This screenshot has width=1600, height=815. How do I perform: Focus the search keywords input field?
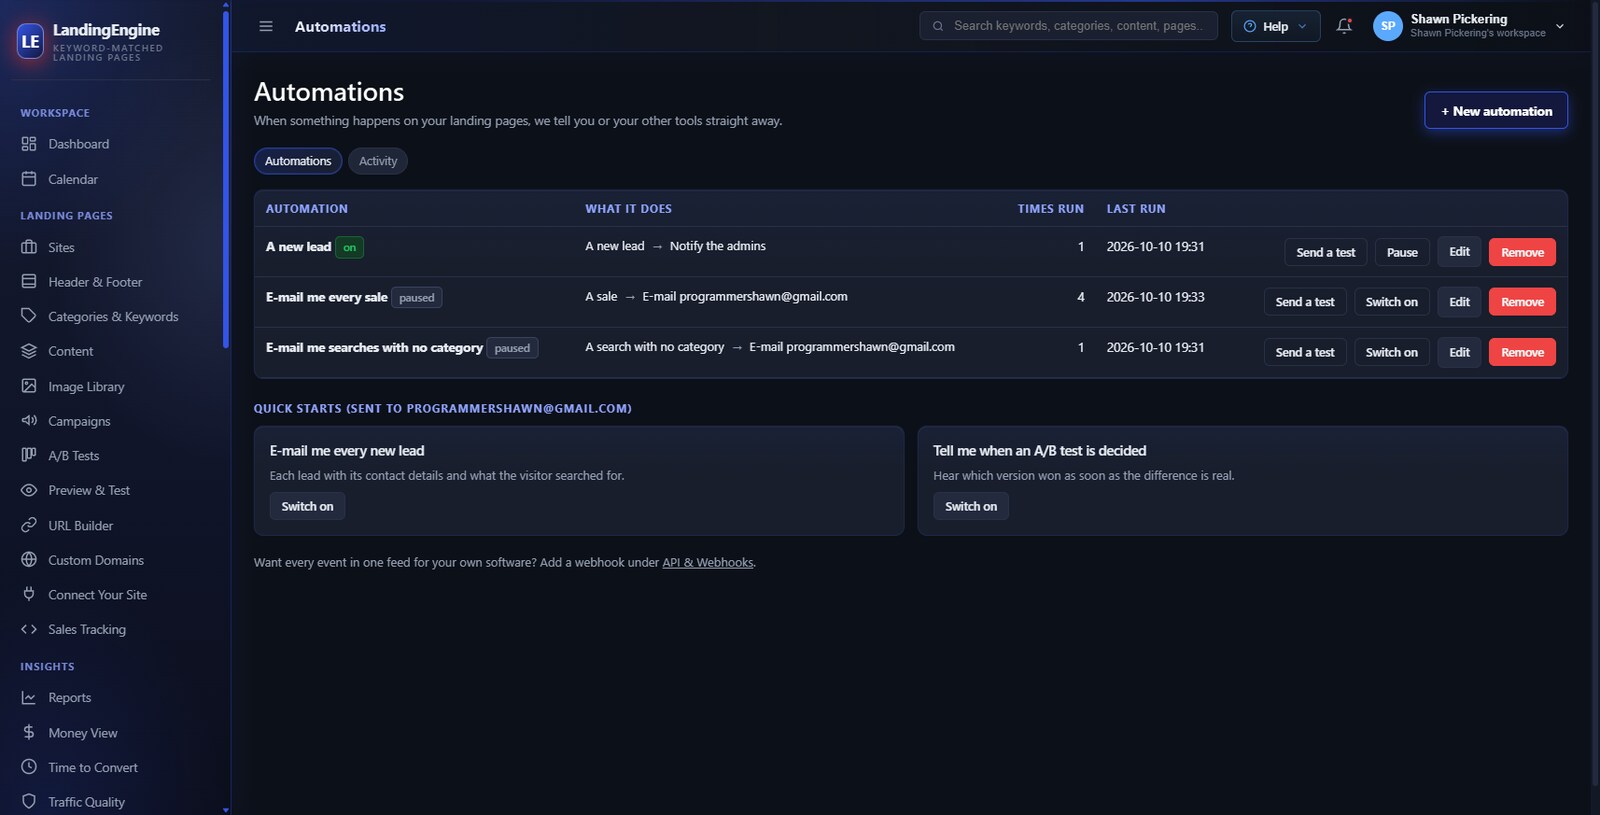(x=1068, y=26)
